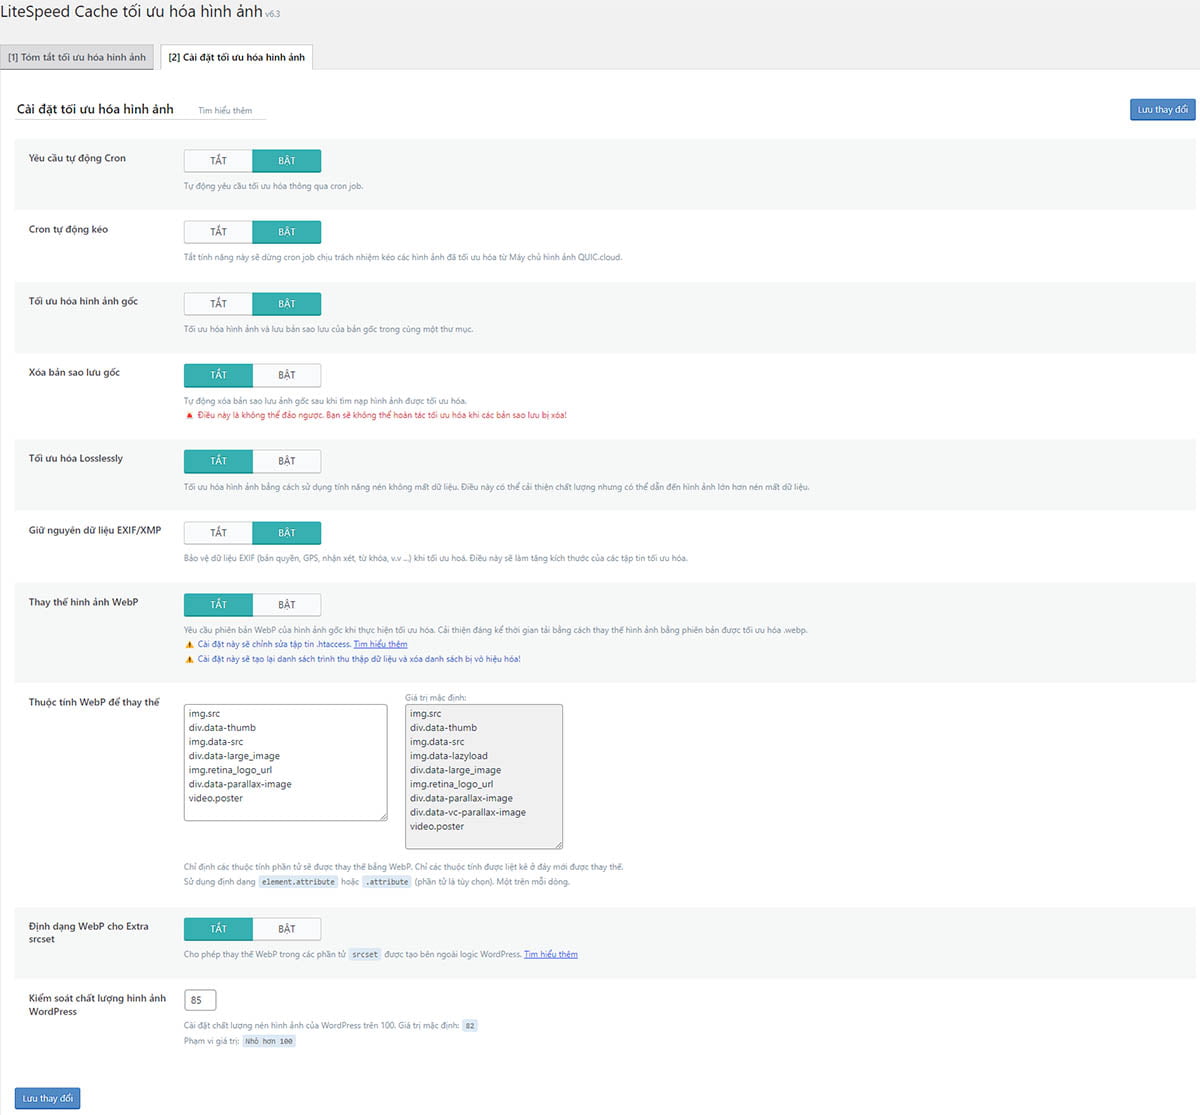Screen dimensions: 1200x1115
Task: Click div.data-vc-parallax-image in default values list
Action: coord(468,812)
